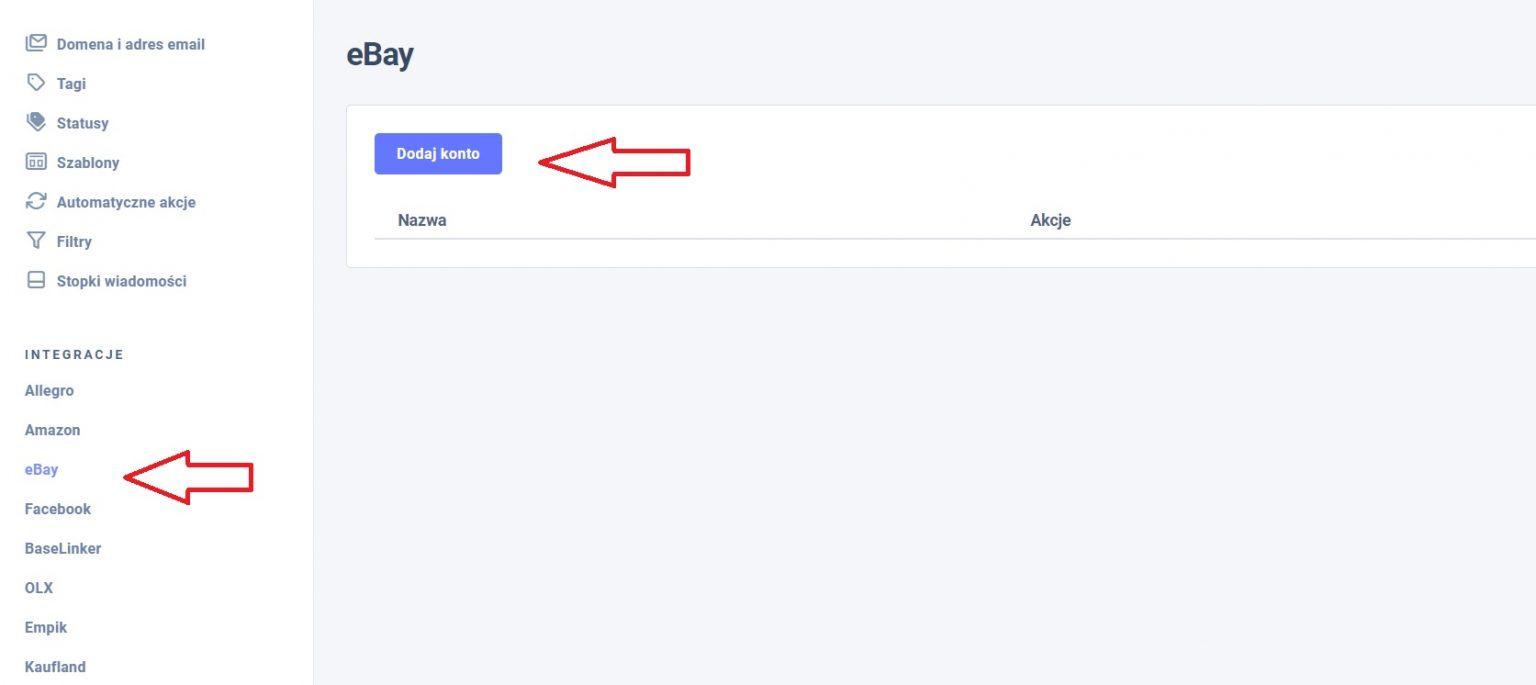The height and width of the screenshot is (685, 1536).
Task: Open the Amazon integration page
Action: pyautogui.click(x=52, y=430)
